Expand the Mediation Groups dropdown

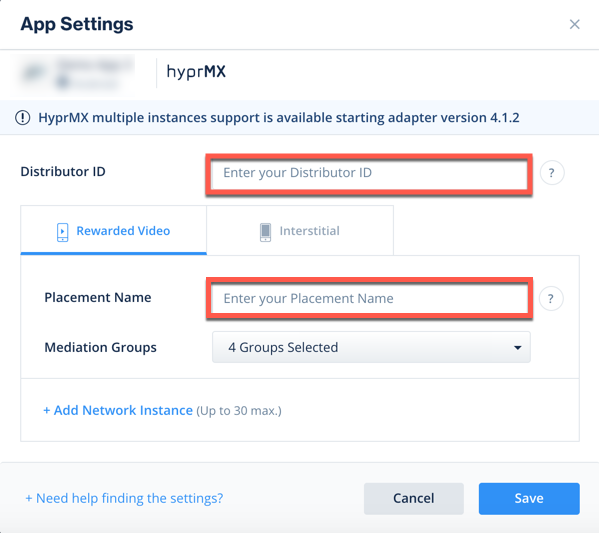click(371, 347)
